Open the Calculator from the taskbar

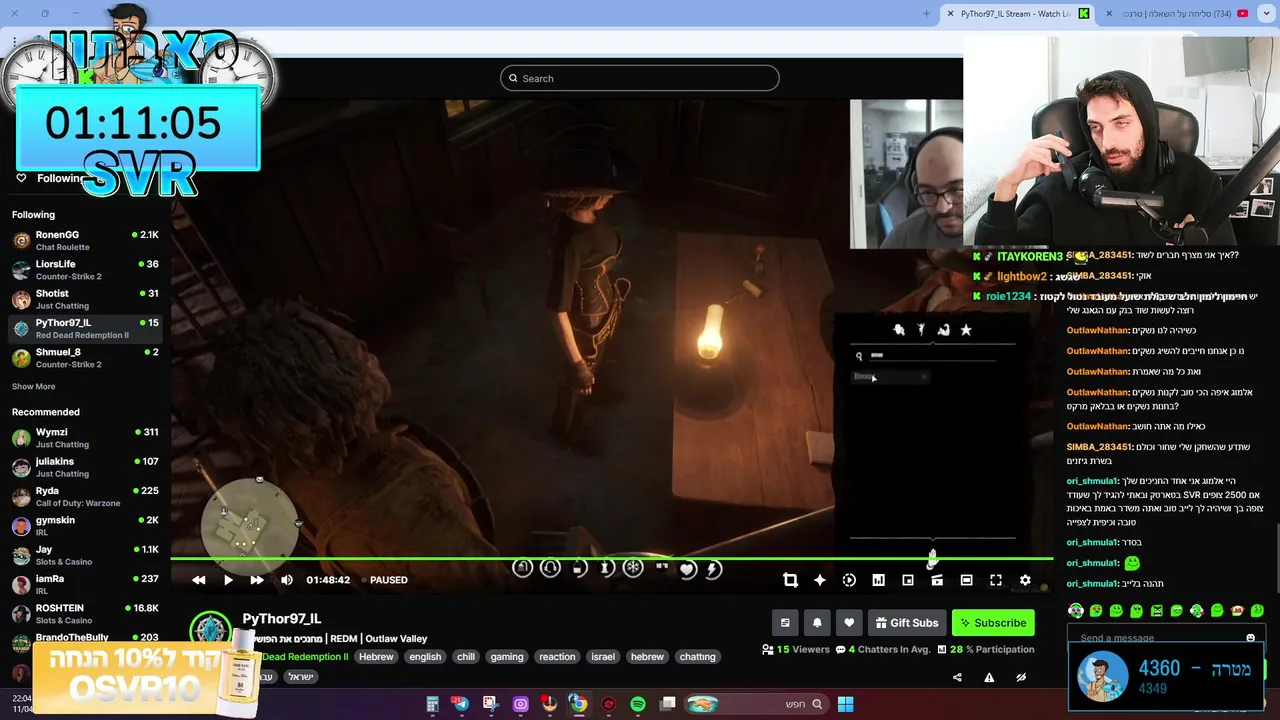[x=432, y=704]
